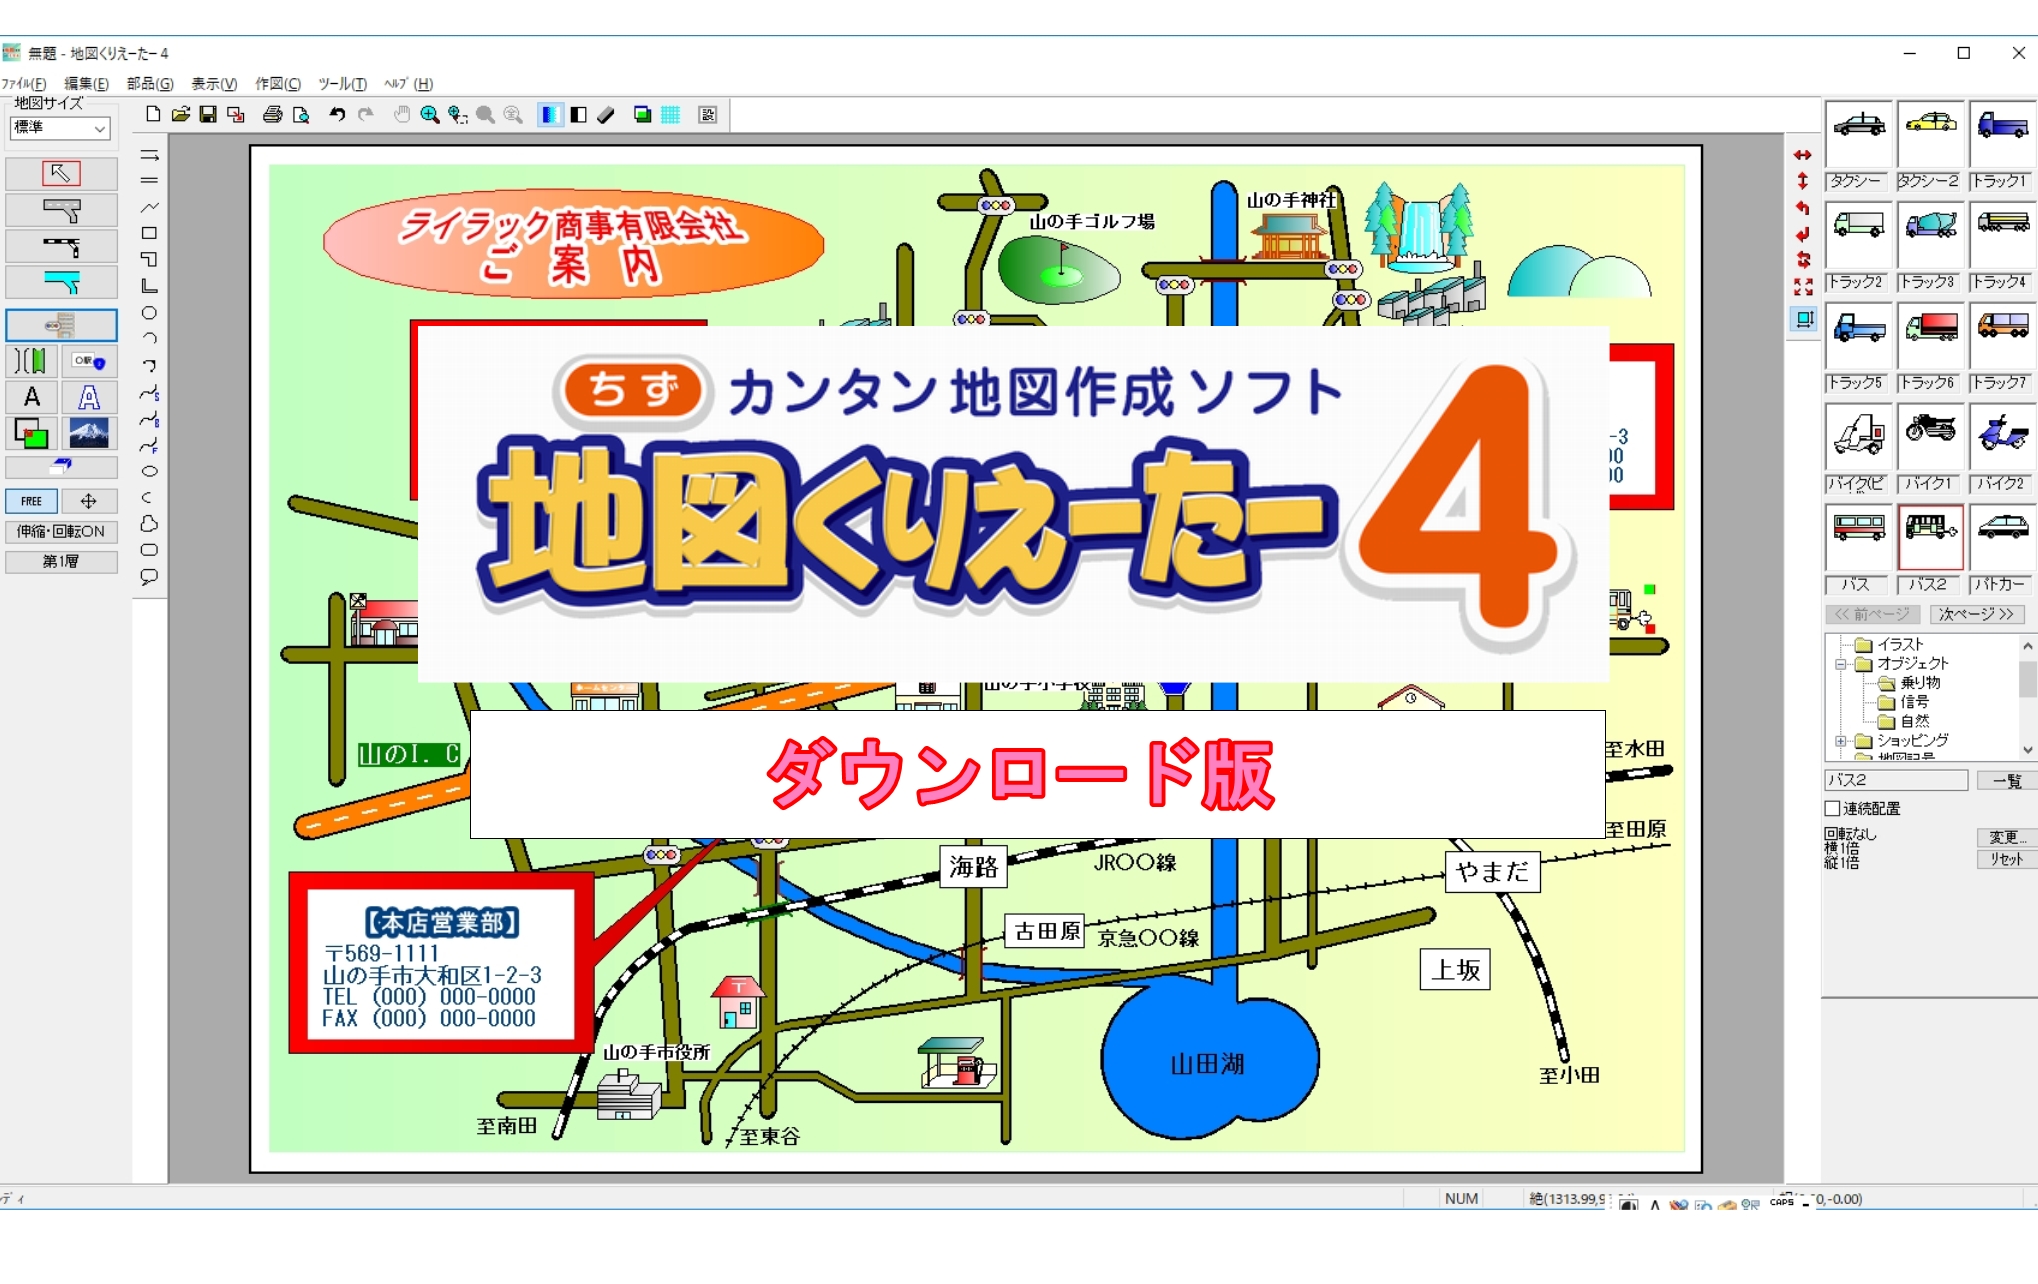Image resolution: width=2038 pixels, height=1284 pixels.
Task: Select the plain text A tool
Action: point(32,397)
